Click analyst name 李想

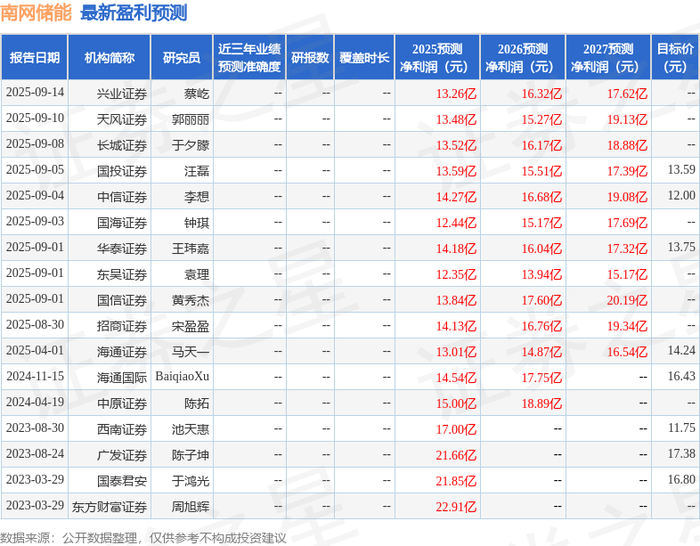point(196,197)
